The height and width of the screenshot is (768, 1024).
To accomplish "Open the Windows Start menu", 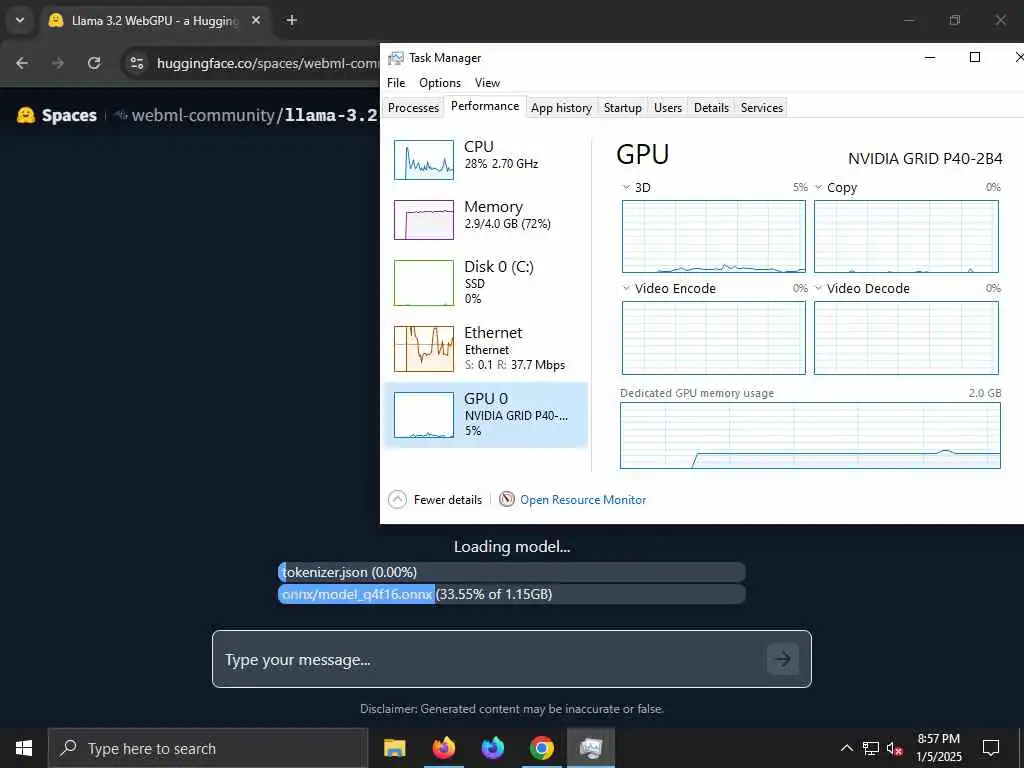I will pyautogui.click(x=24, y=748).
